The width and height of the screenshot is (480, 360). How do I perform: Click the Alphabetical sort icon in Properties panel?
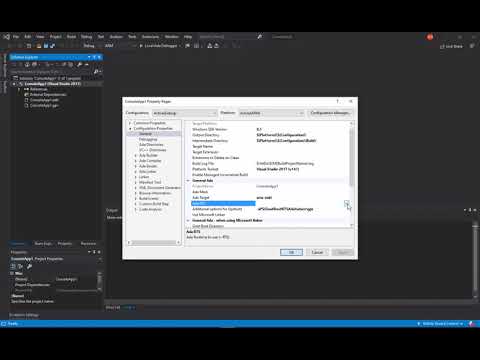20,266
